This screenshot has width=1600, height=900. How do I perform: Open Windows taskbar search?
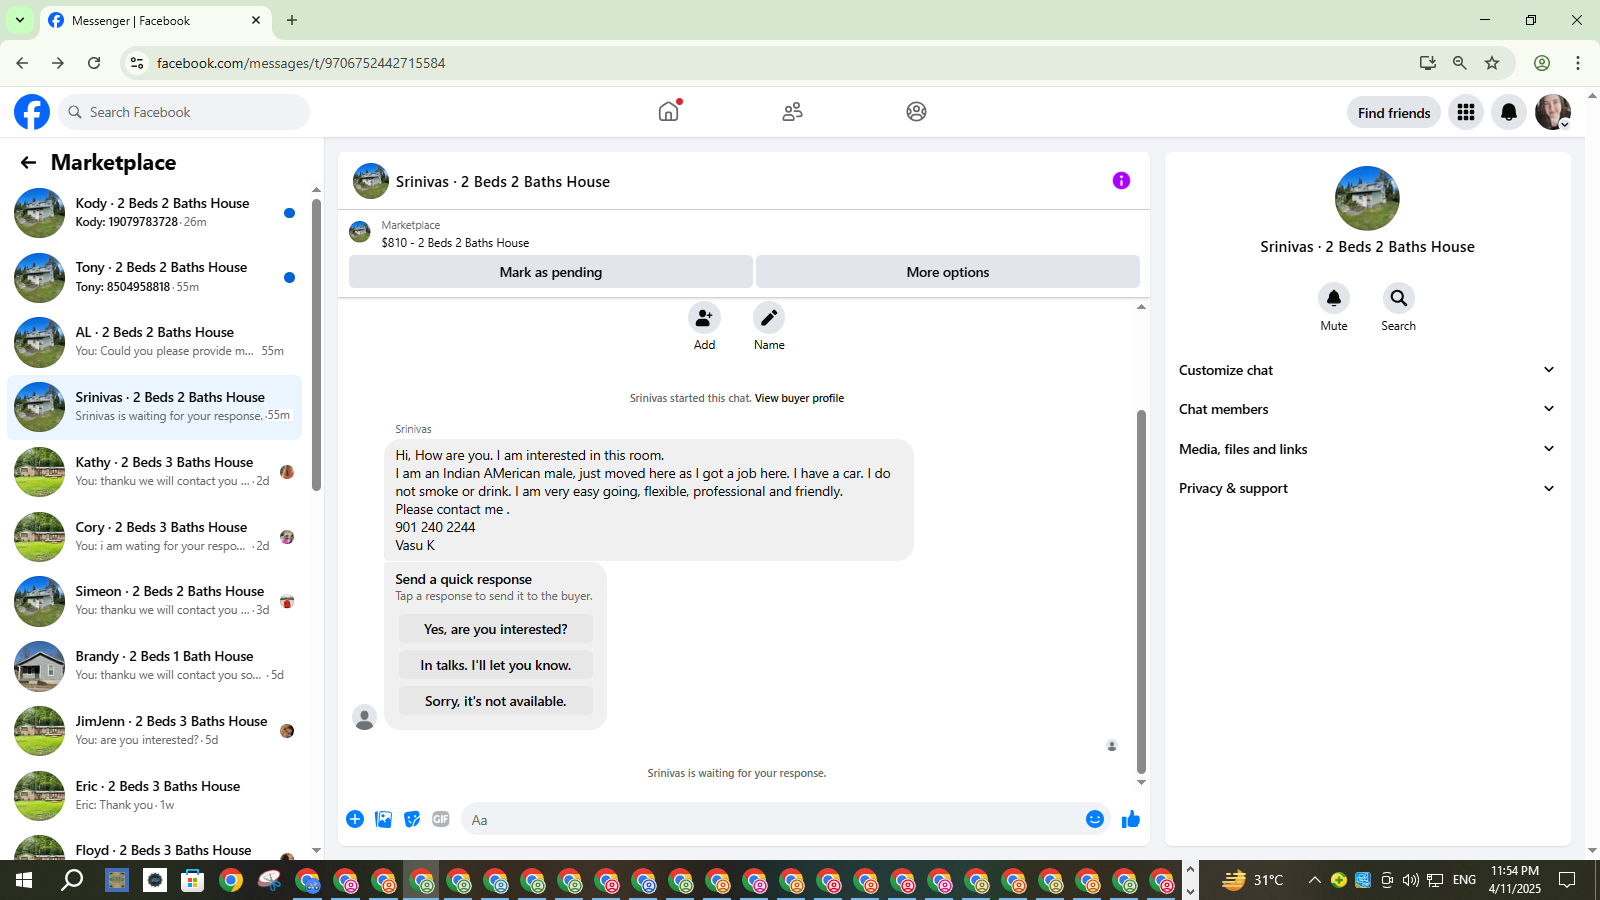click(x=72, y=880)
